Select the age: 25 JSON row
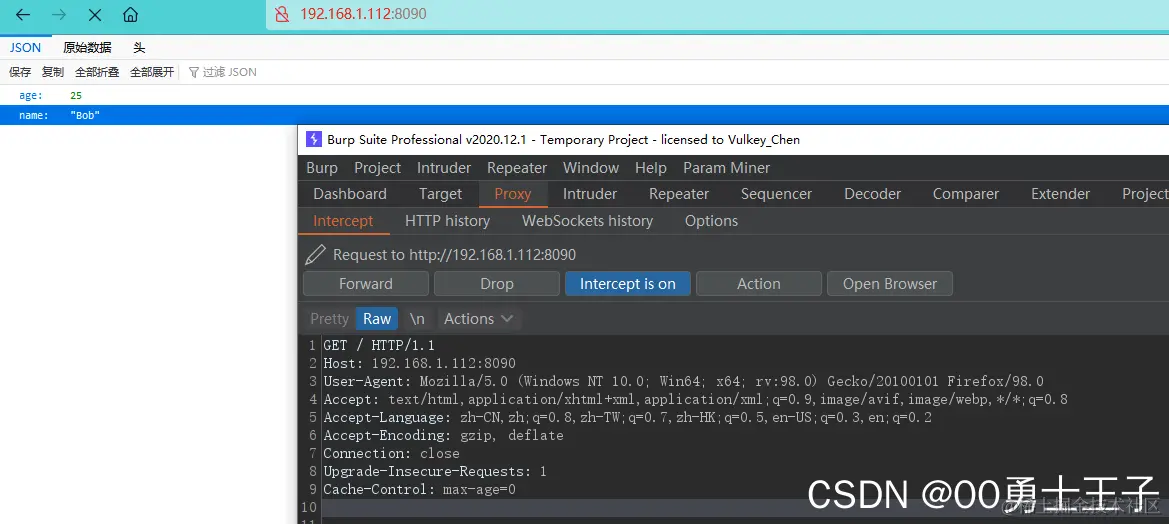The width and height of the screenshot is (1169, 524). tap(584, 95)
